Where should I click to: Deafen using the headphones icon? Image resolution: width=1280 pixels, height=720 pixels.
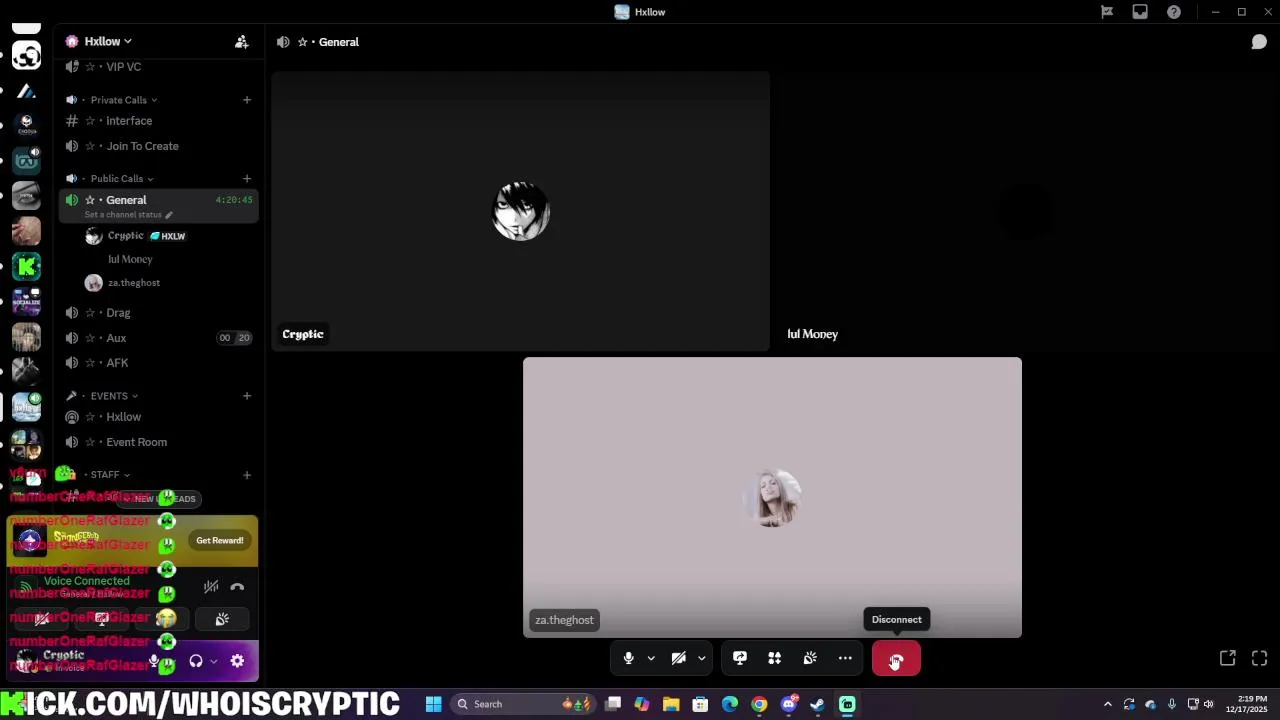[x=196, y=661]
